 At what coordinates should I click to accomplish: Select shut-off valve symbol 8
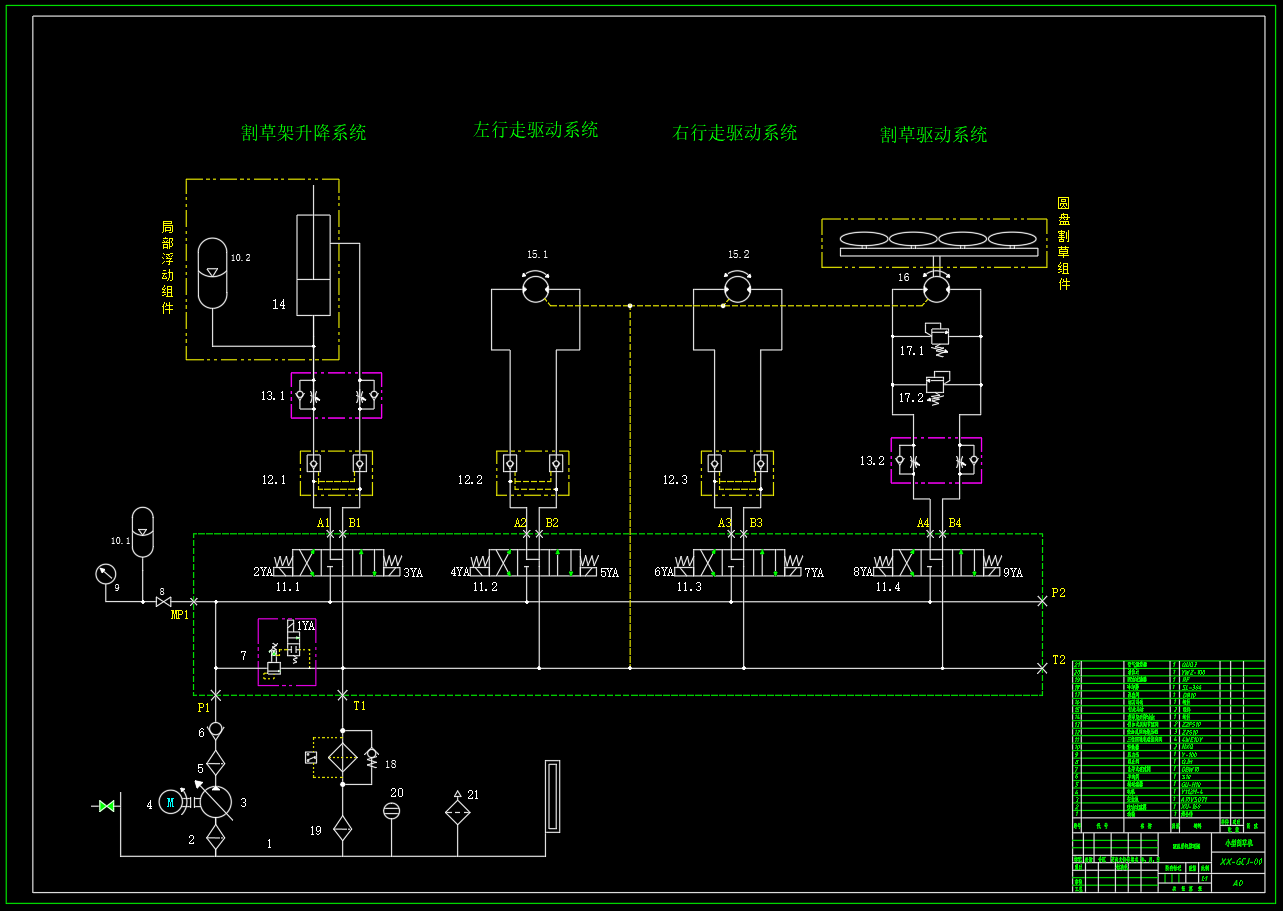163,601
